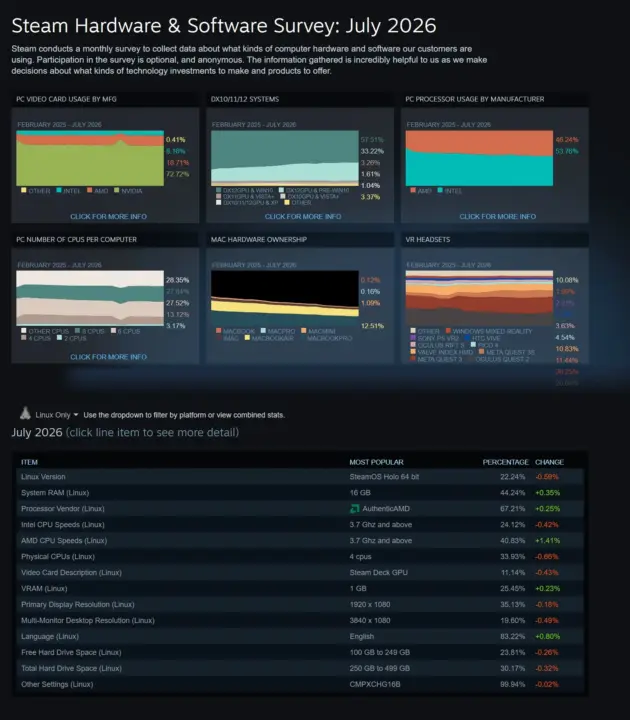Click the '3840 x 1080' resolution value
Screen dimensions: 630x720
[x=370, y=620]
